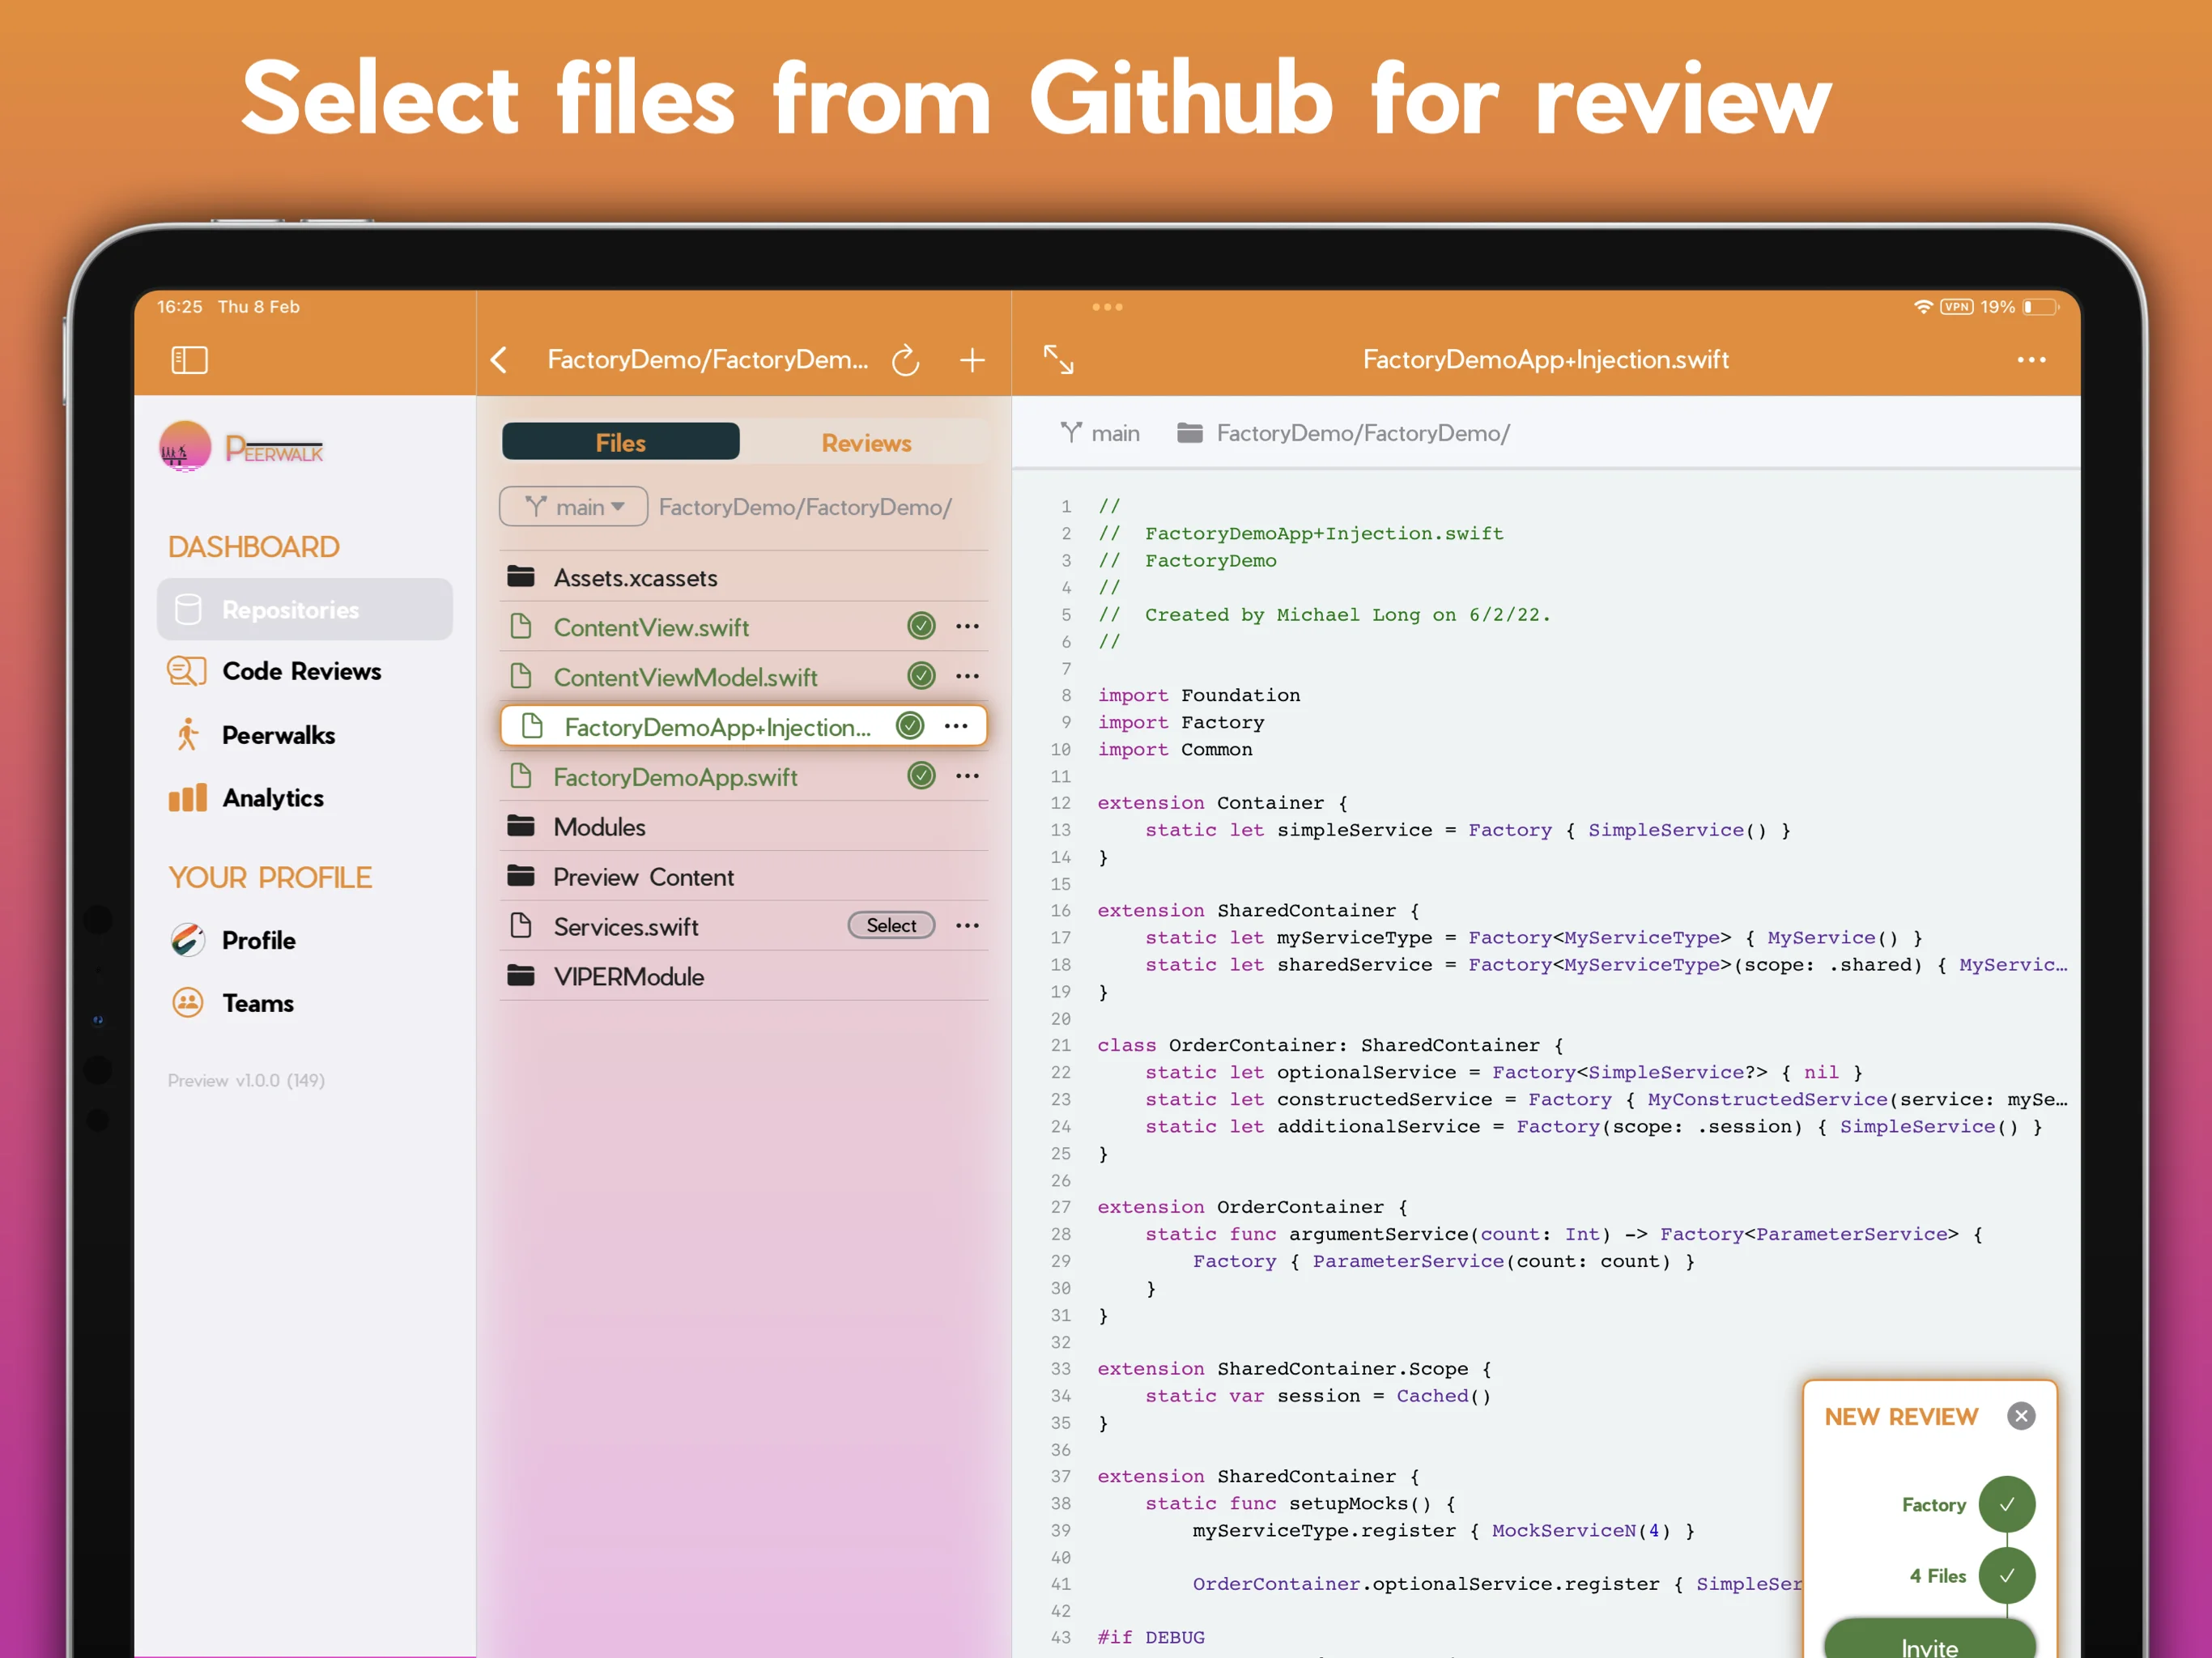
Task: Toggle the sidebar panel icon
Action: 189,360
